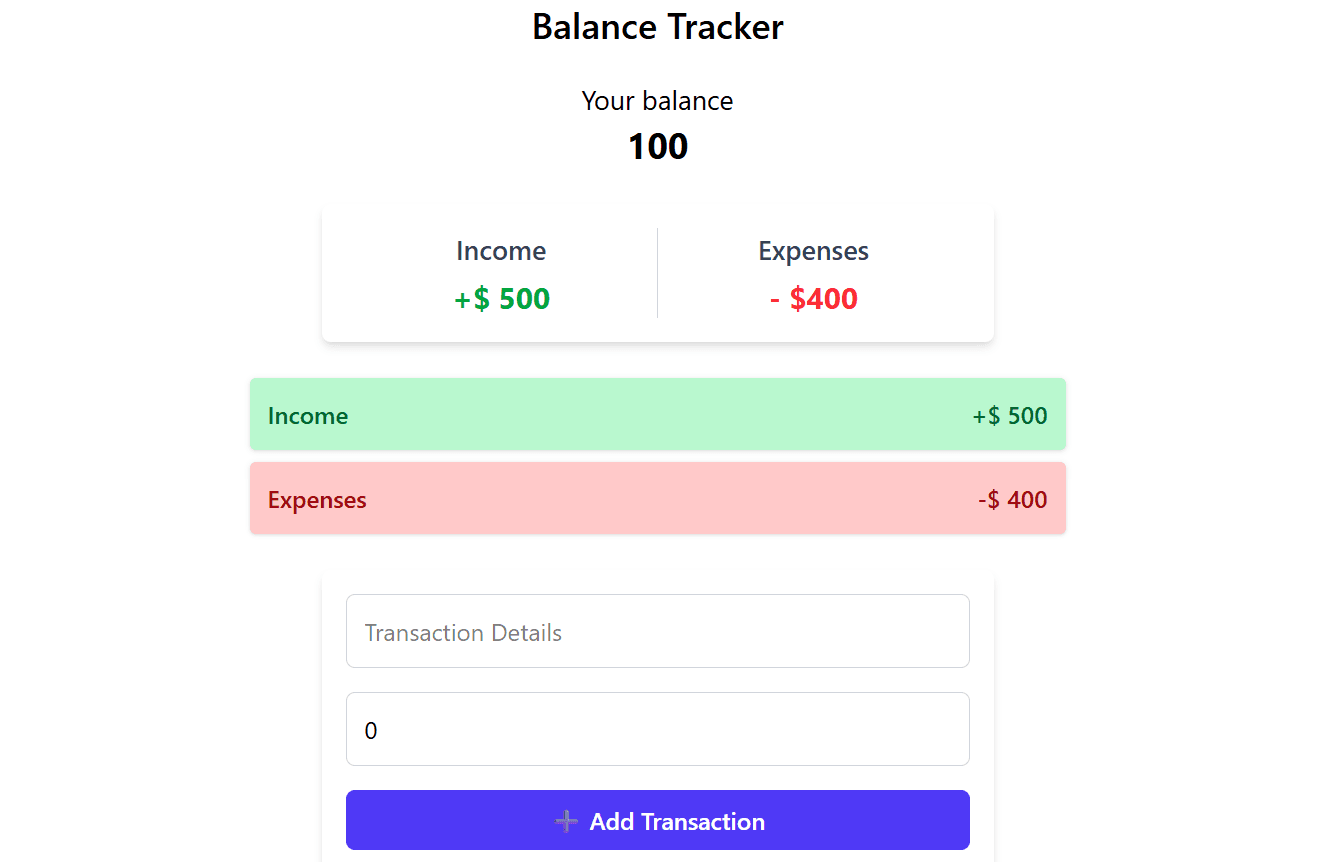Viewport: 1323px width, 862px height.
Task: Click the -$400 value inside the Expenses row
Action: pos(1013,498)
